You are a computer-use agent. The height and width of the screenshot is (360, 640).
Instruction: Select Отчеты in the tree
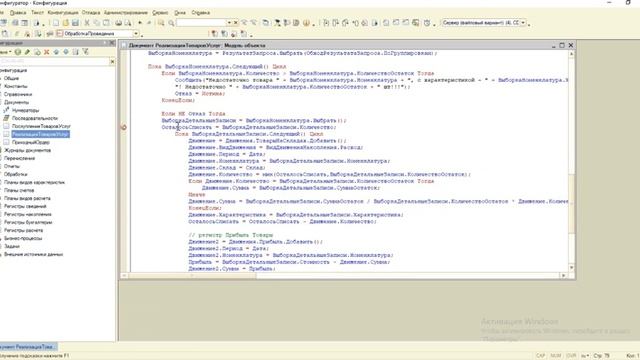[12, 166]
